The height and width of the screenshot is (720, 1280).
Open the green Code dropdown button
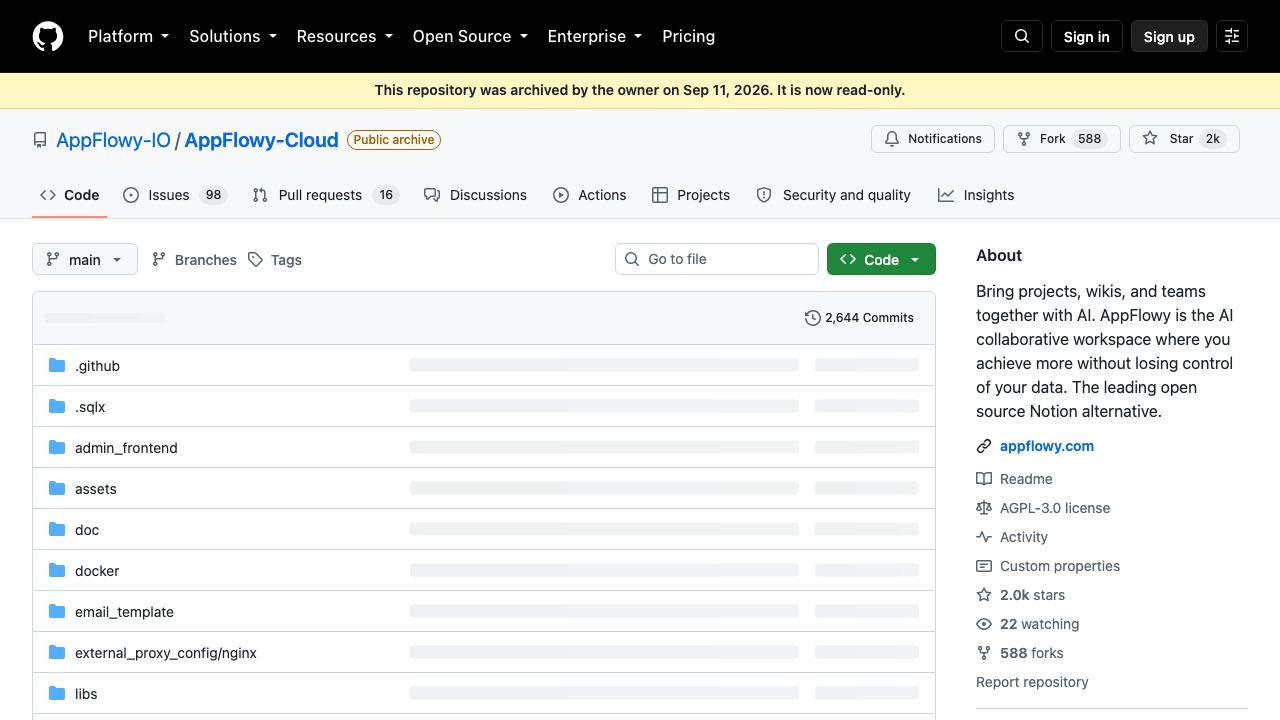pyautogui.click(x=881, y=259)
